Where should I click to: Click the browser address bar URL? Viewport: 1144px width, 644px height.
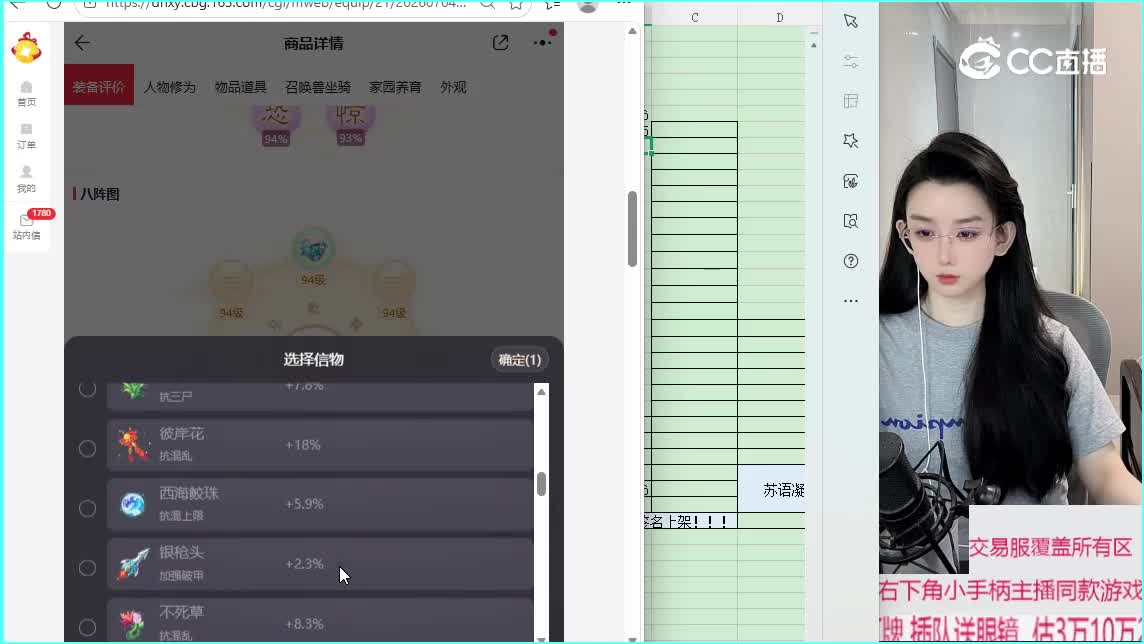pos(285,4)
